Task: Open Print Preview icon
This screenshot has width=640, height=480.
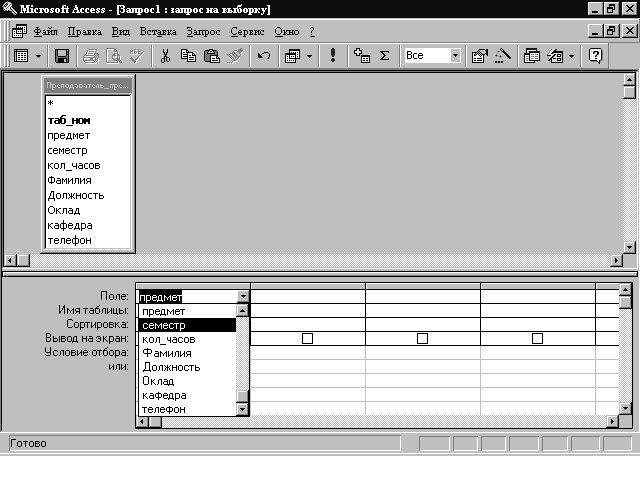Action: pos(114,56)
